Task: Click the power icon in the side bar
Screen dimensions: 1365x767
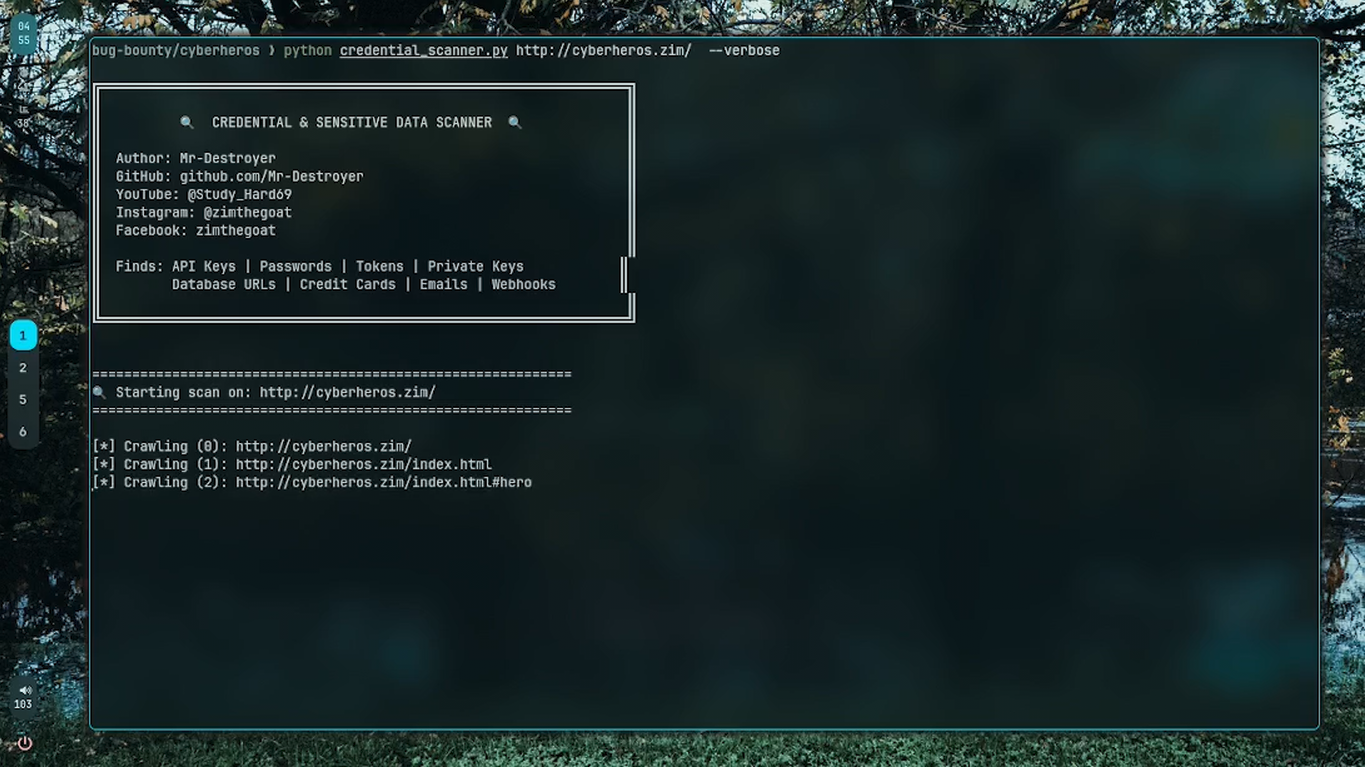Action: (24, 743)
